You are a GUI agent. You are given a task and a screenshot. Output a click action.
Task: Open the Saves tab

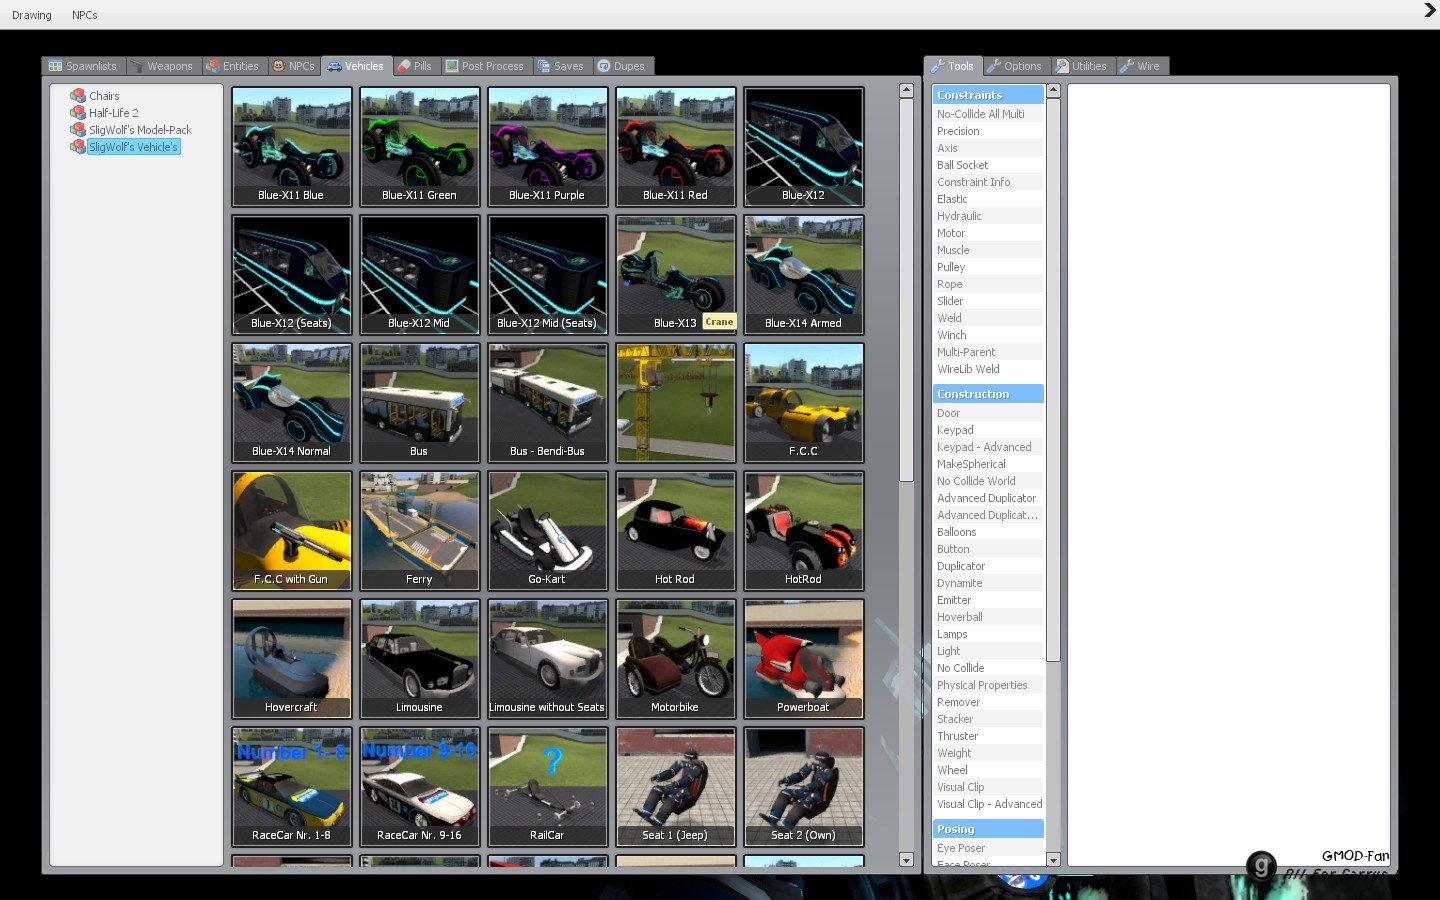pos(561,66)
